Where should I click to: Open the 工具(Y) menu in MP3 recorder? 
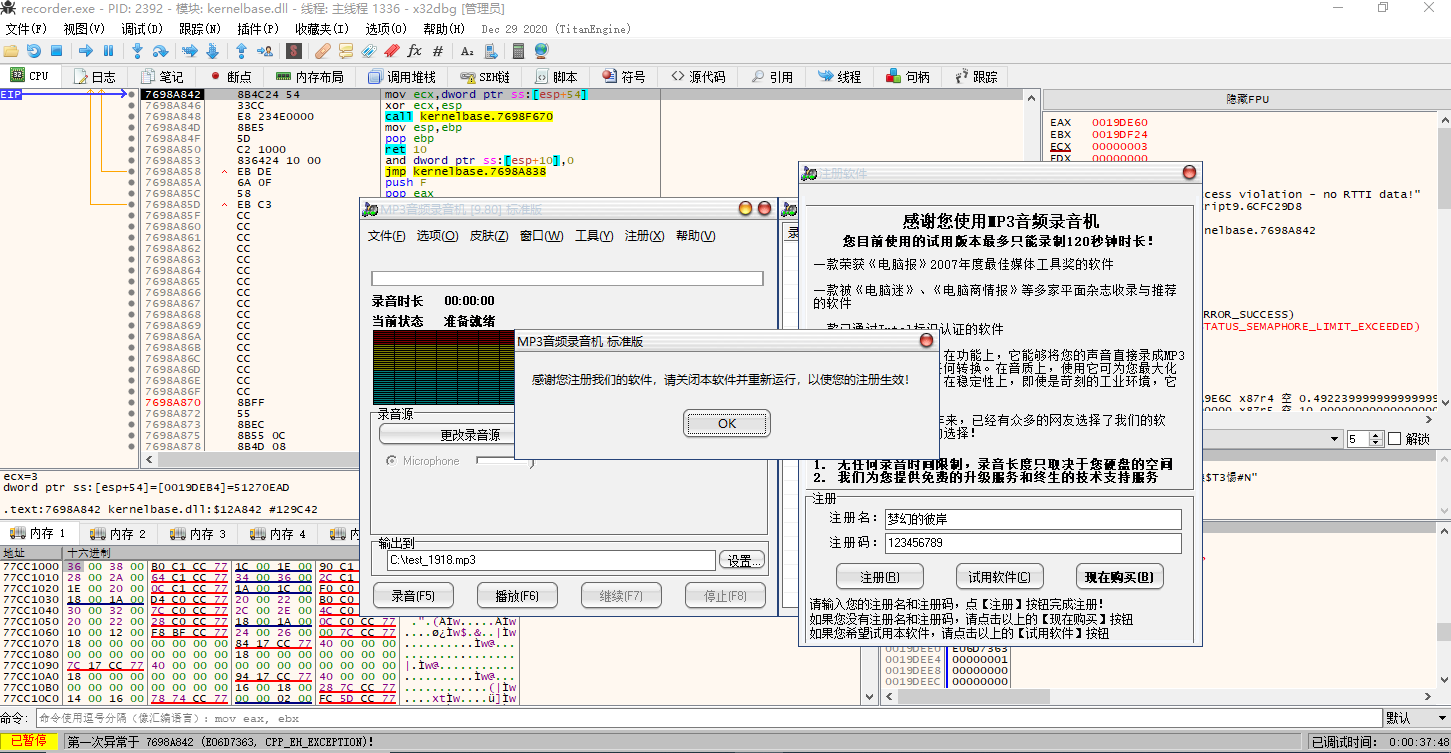[x=594, y=236]
